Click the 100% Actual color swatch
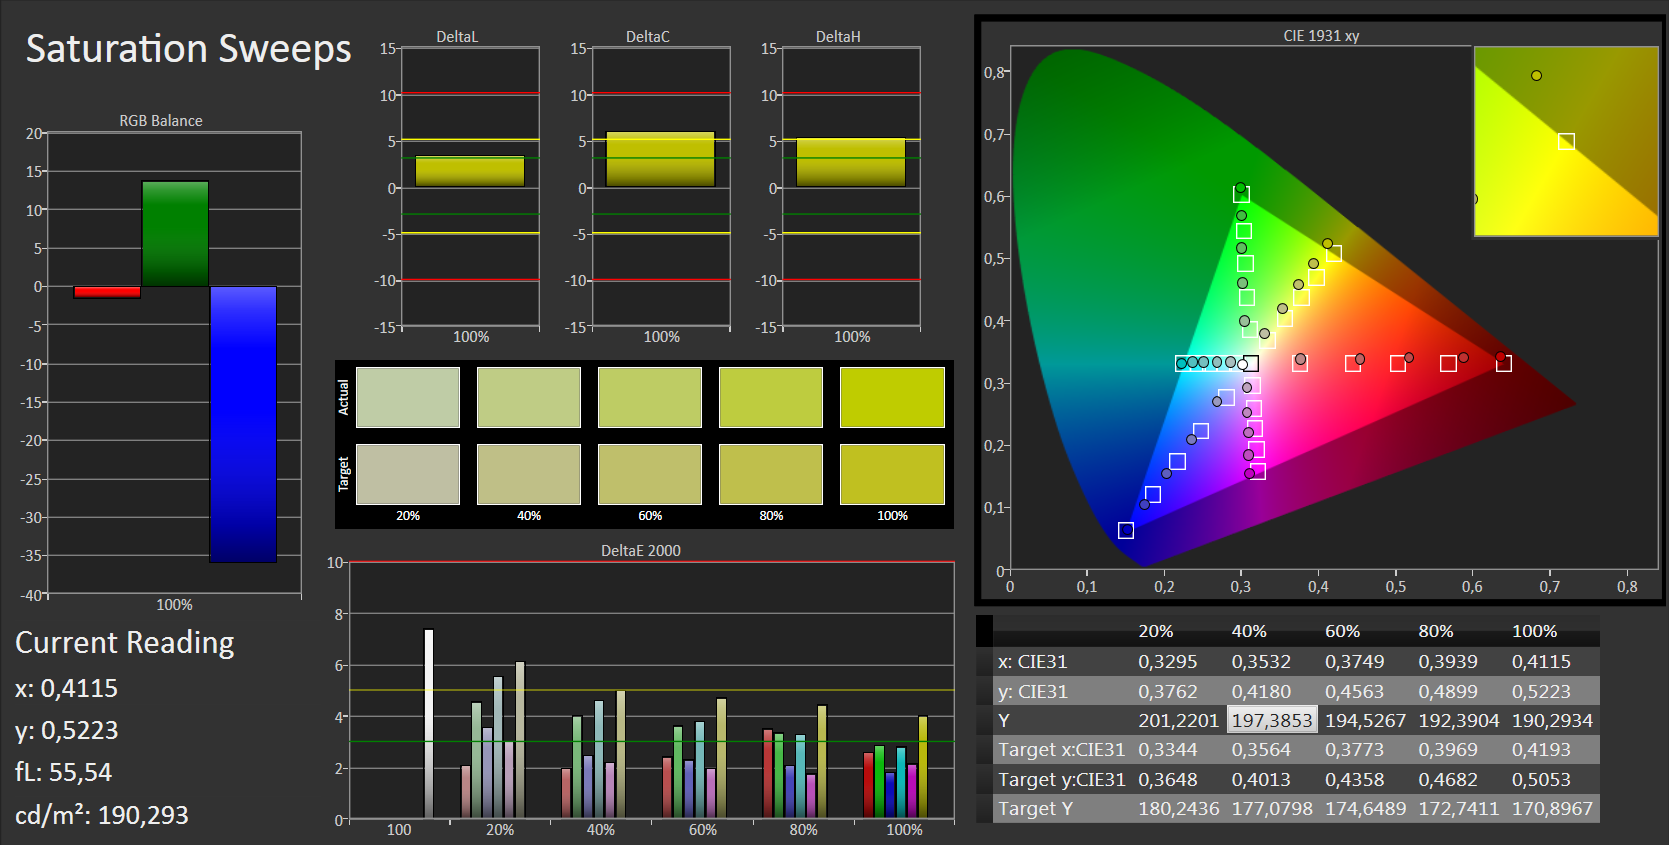Screen dimensions: 1669x845 click(x=892, y=397)
